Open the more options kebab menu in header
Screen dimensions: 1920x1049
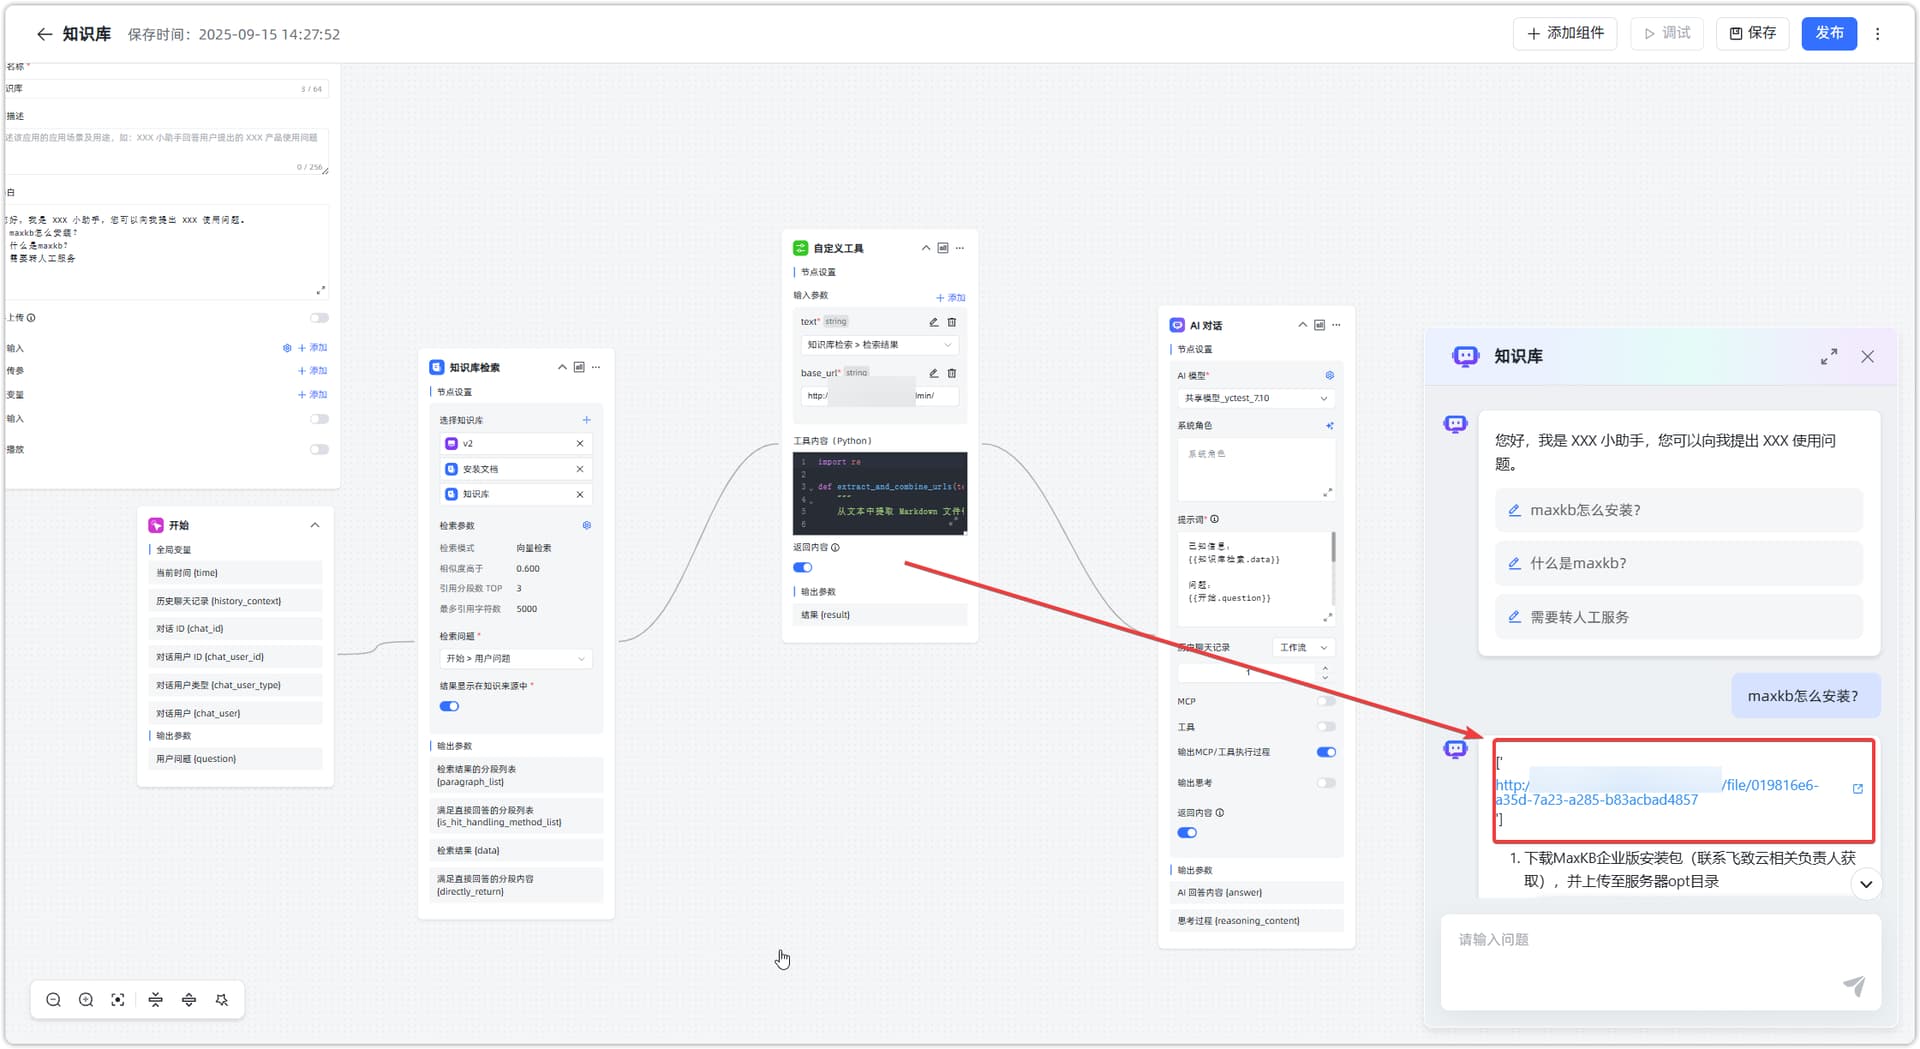[x=1877, y=34]
